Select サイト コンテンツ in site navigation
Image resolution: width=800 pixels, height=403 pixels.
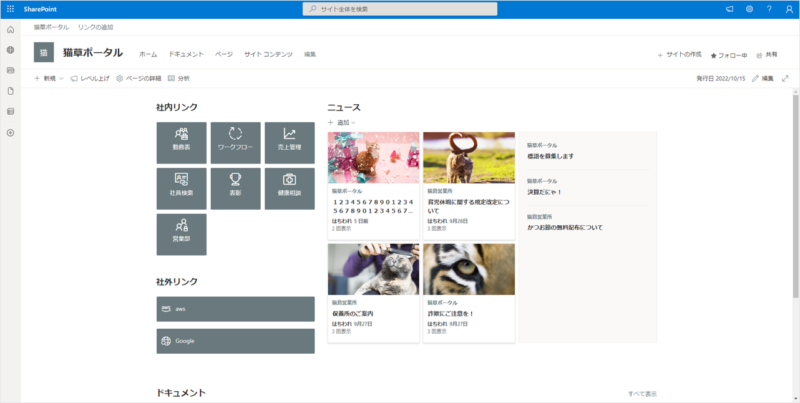pos(268,53)
